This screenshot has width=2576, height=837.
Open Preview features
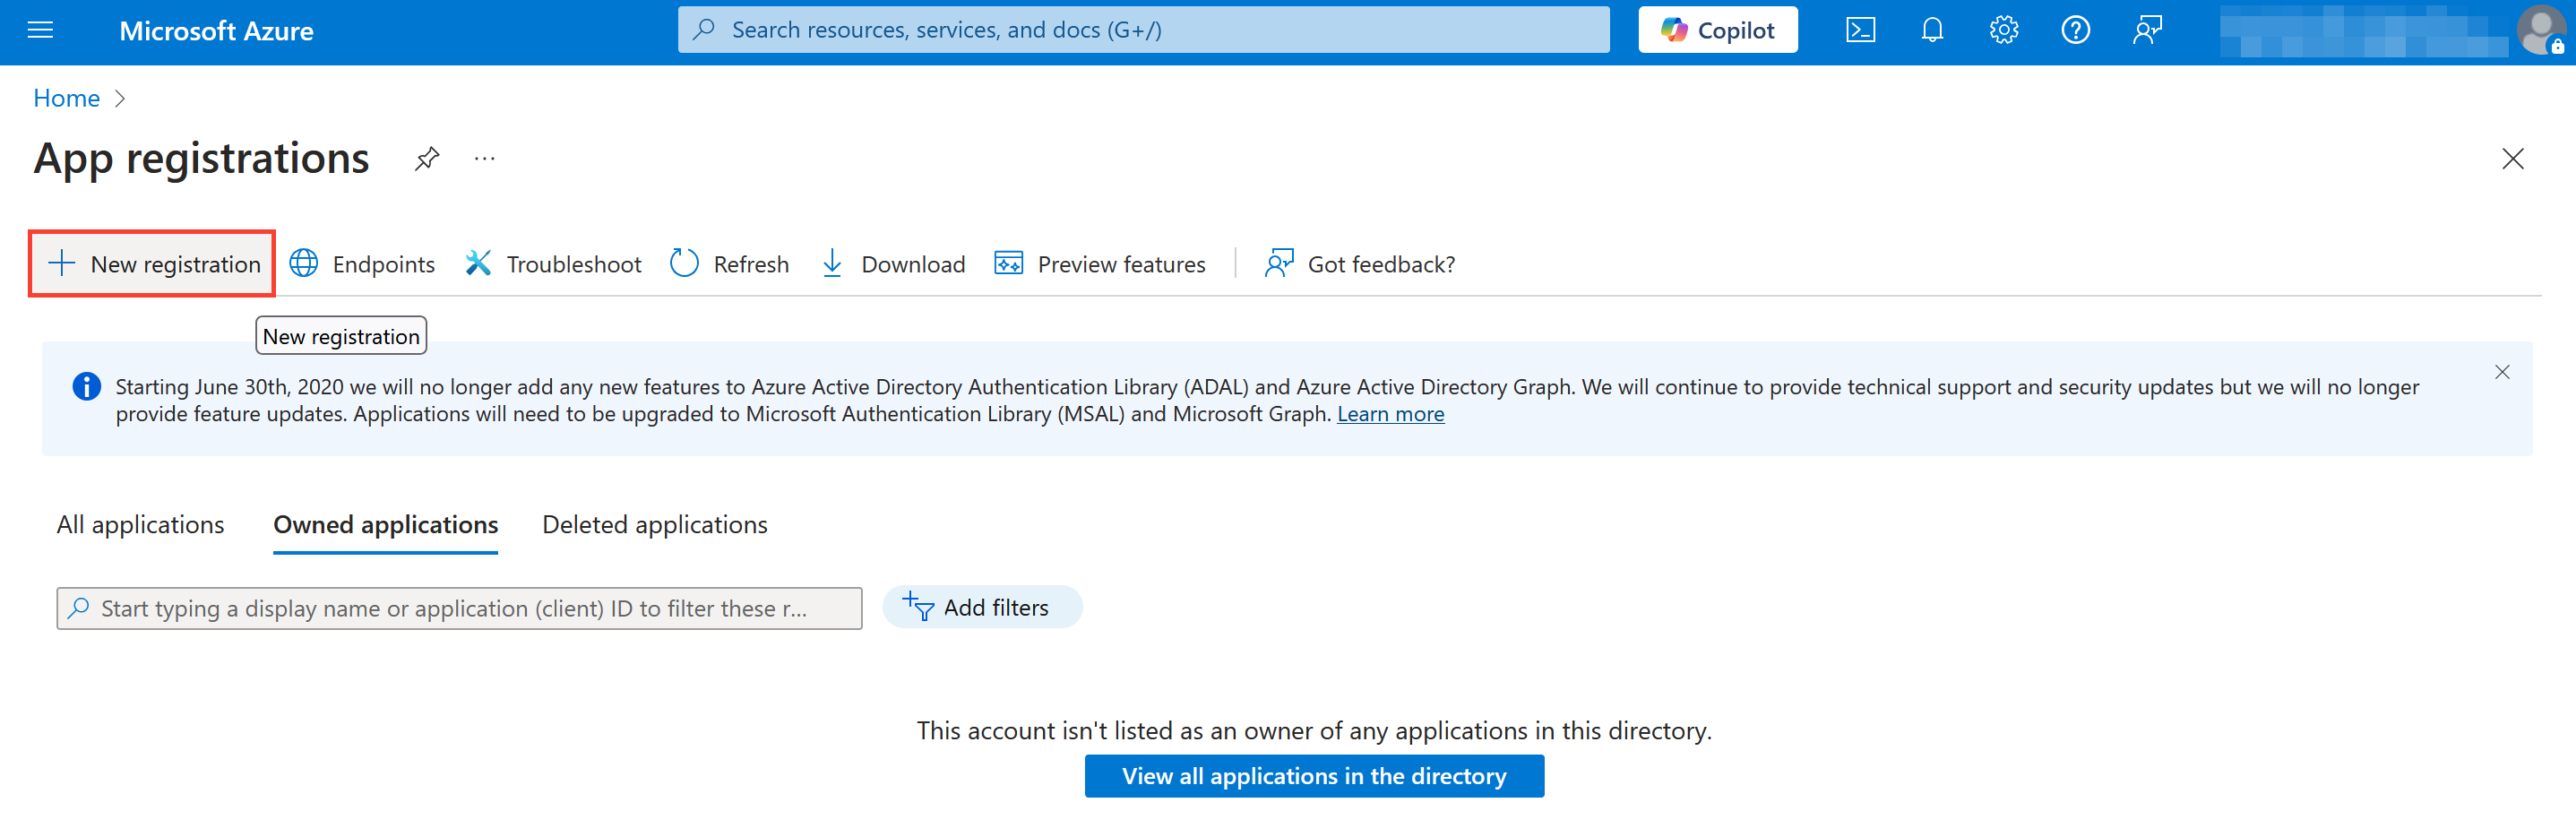[x=1100, y=264]
